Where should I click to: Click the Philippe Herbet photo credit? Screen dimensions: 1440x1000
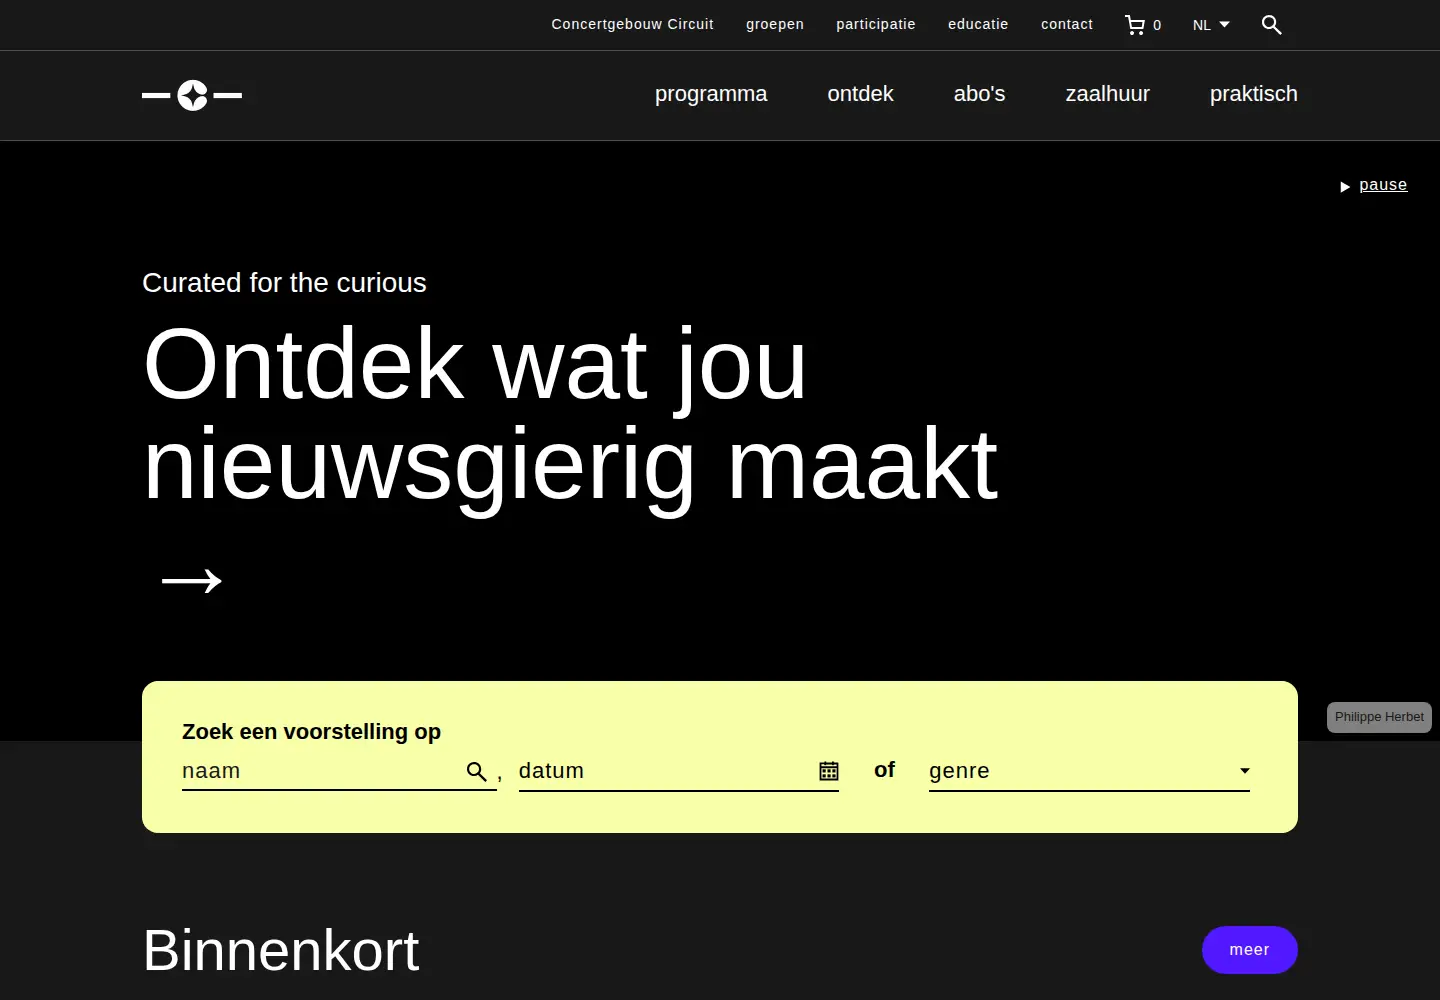(x=1379, y=717)
